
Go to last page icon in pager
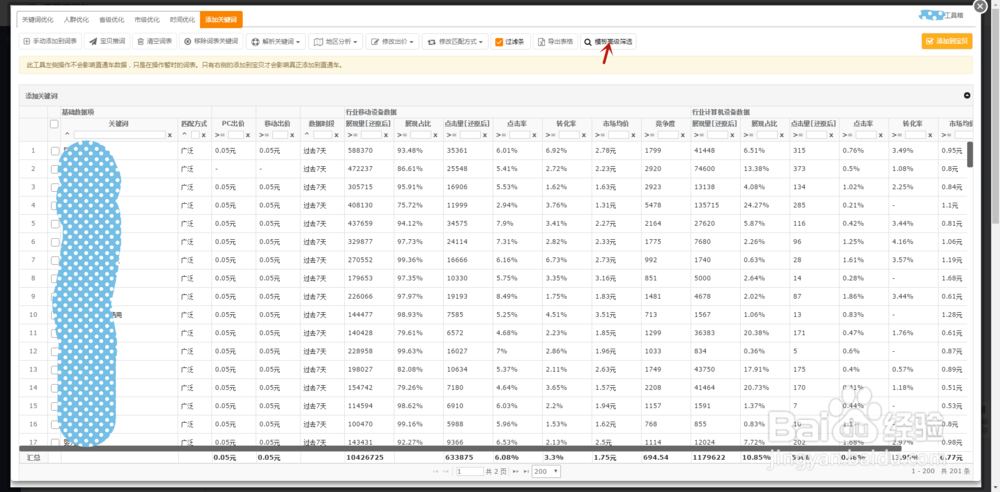[526, 472]
